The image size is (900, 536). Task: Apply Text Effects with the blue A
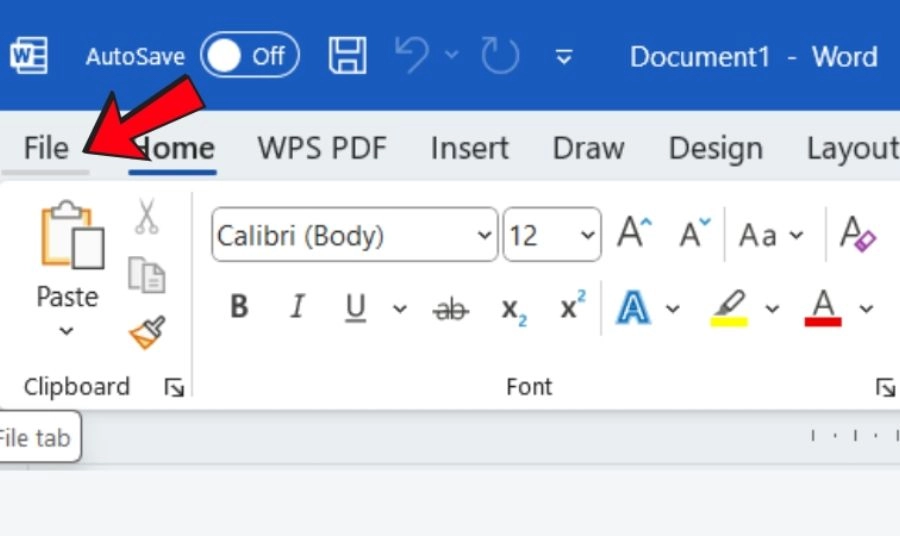coord(632,308)
